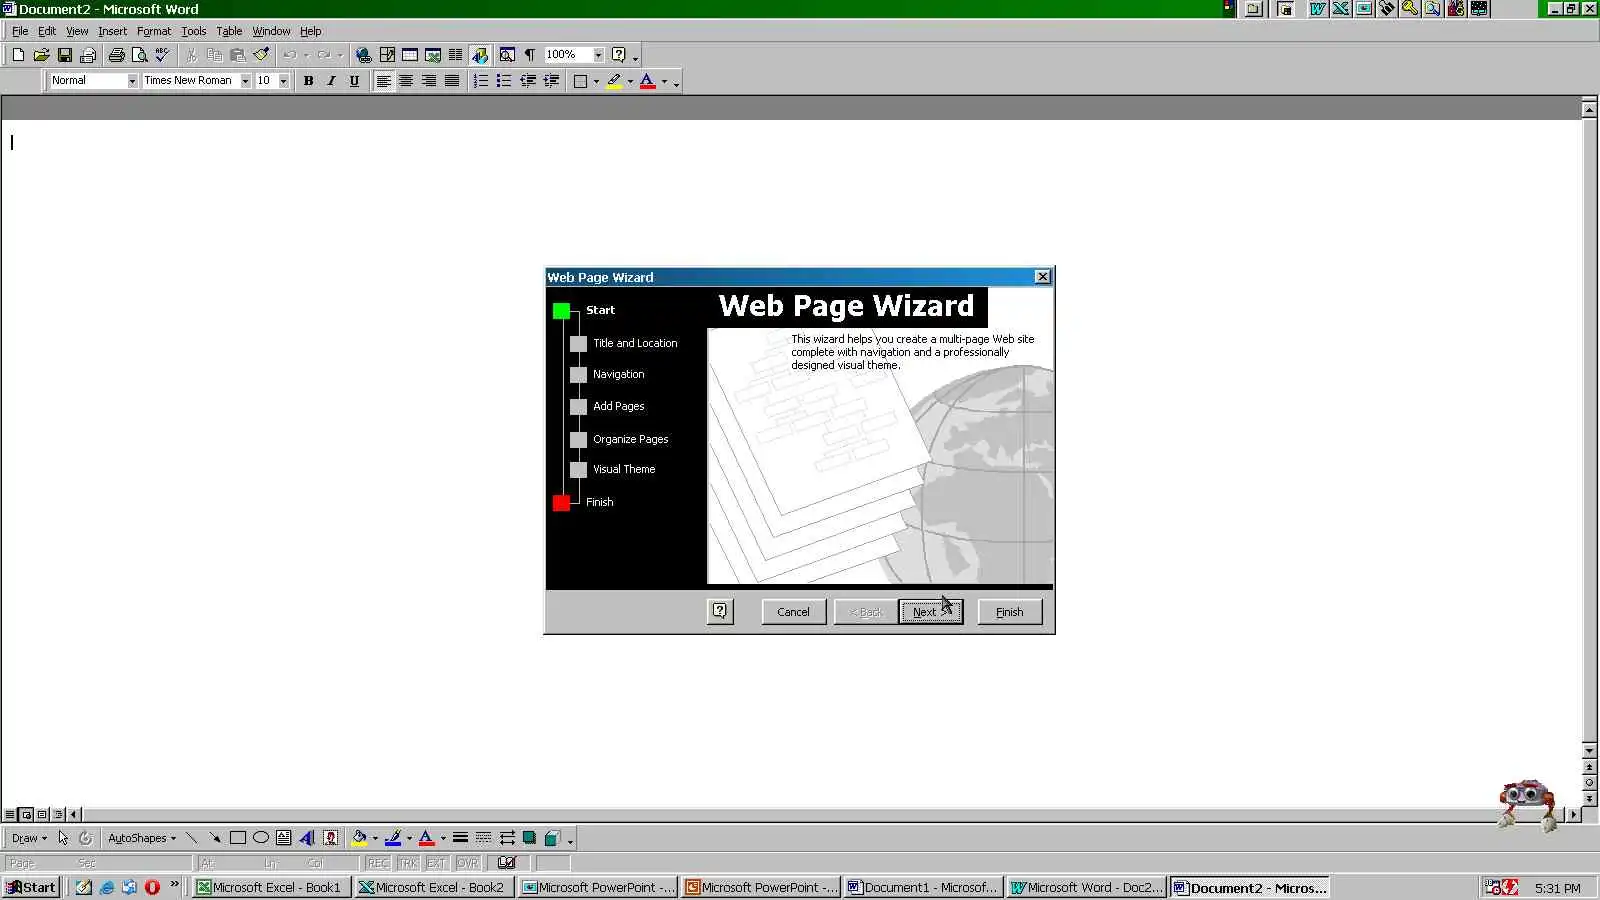Screen dimensions: 1600x900
Task: Open the Format menu
Action: click(154, 31)
